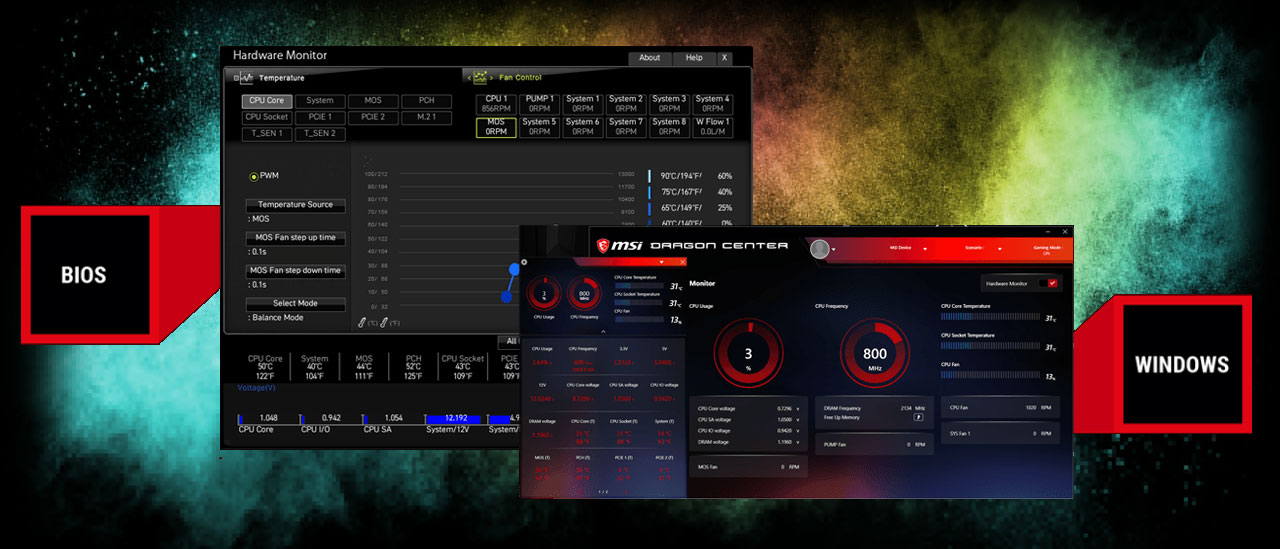
Task: Choose the System 7 fan header
Action: tap(626, 127)
